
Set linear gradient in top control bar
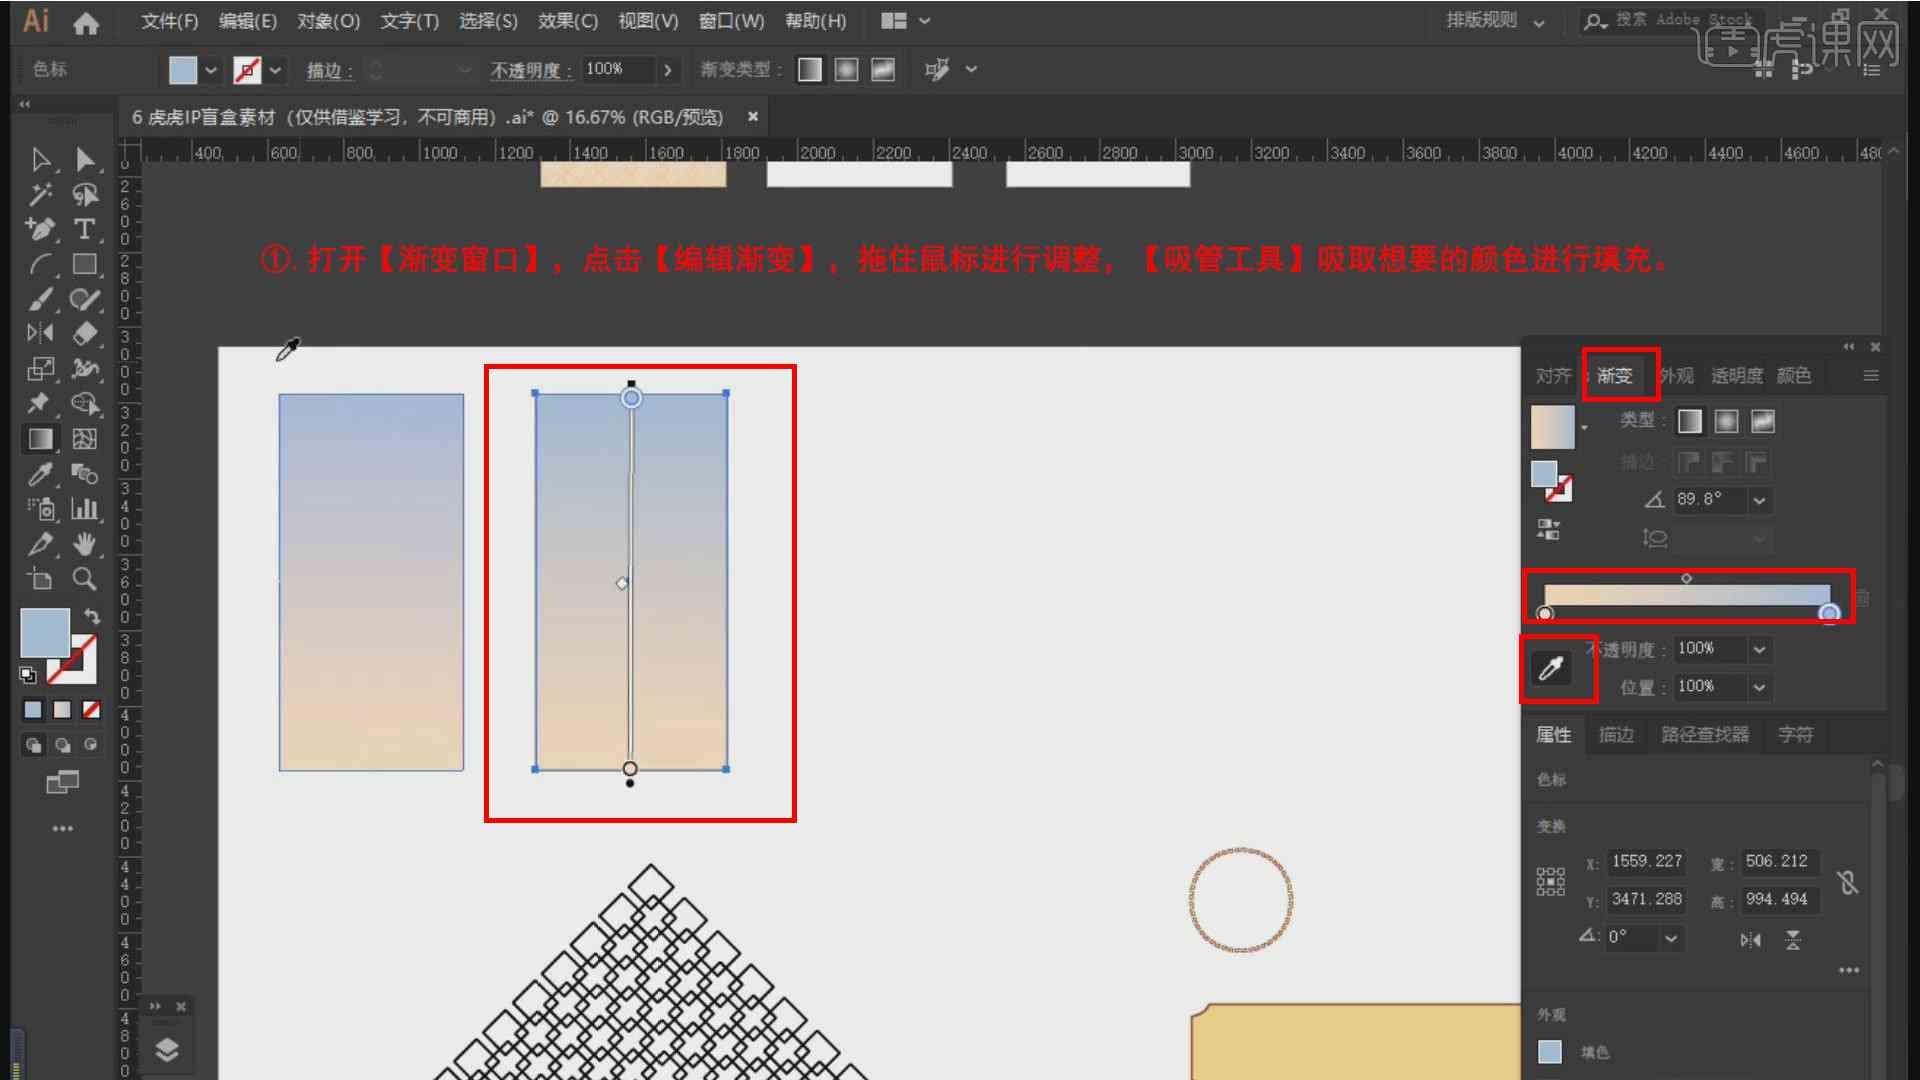(x=810, y=70)
